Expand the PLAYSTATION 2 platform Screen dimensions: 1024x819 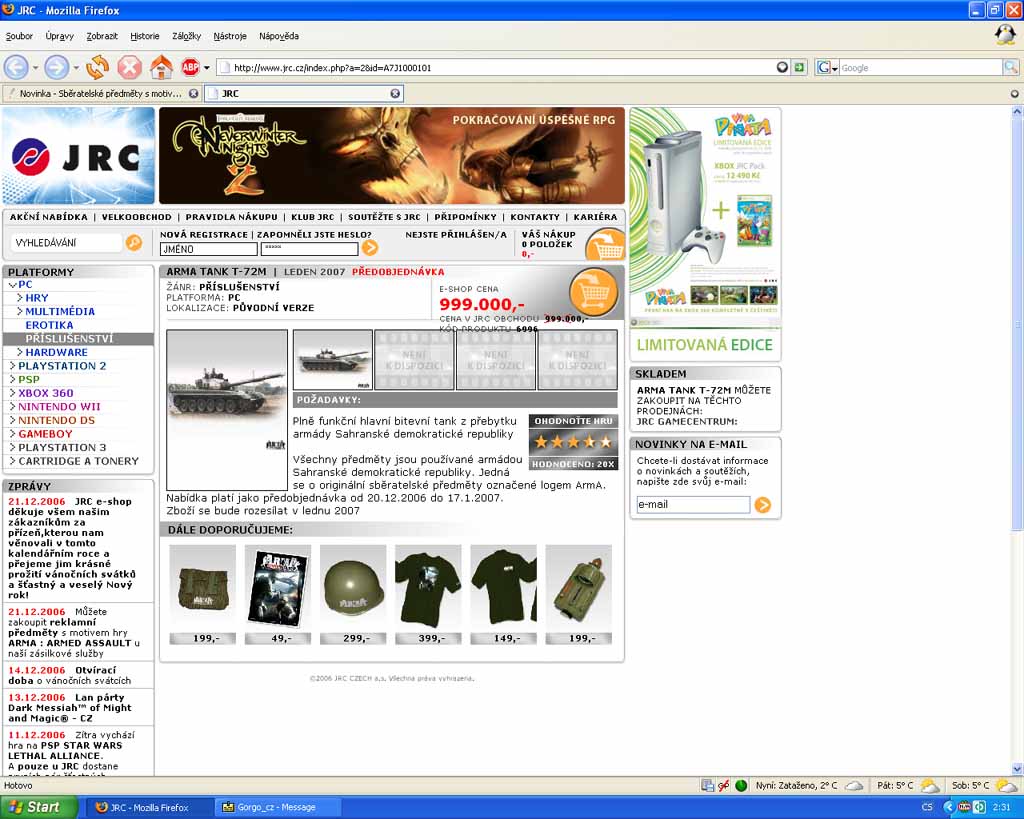tap(12, 366)
